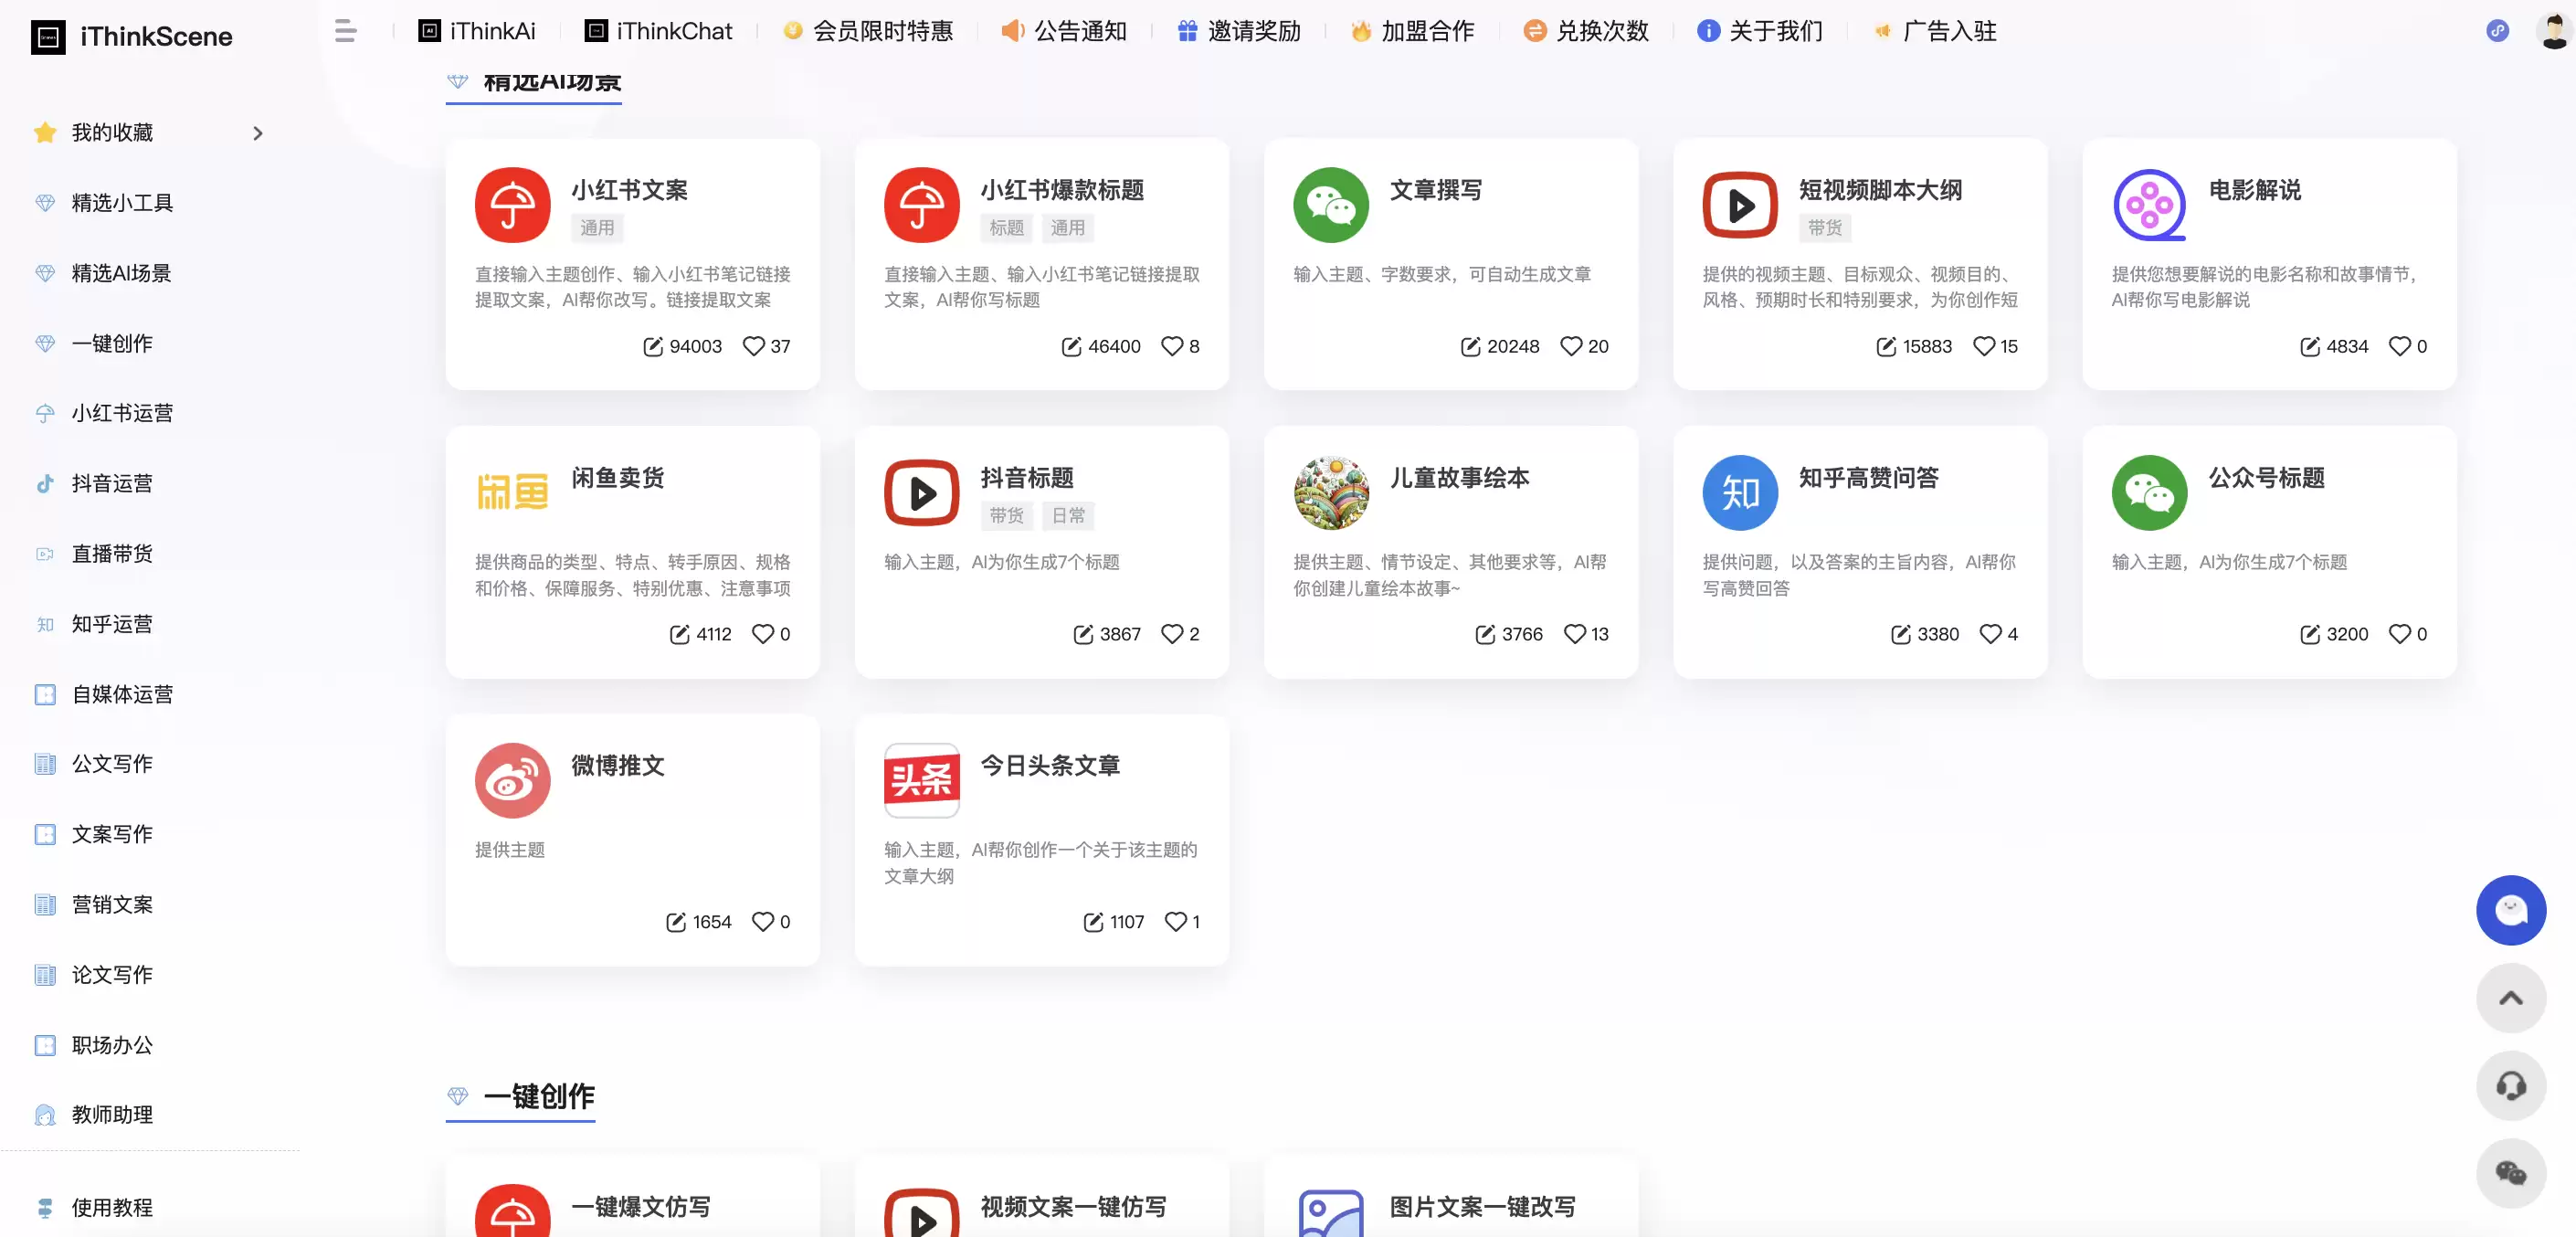Open the headset customer service icon

pyautogui.click(x=2510, y=1085)
